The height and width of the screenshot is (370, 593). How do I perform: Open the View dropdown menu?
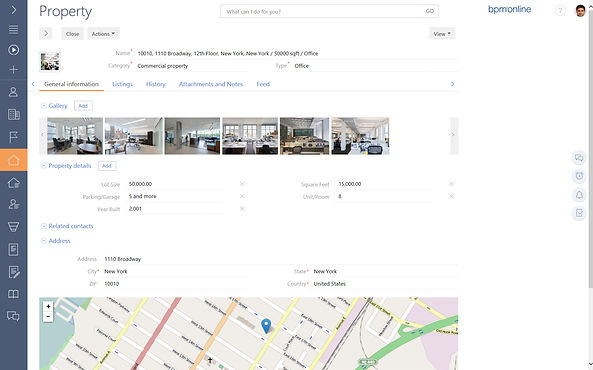pyautogui.click(x=442, y=34)
